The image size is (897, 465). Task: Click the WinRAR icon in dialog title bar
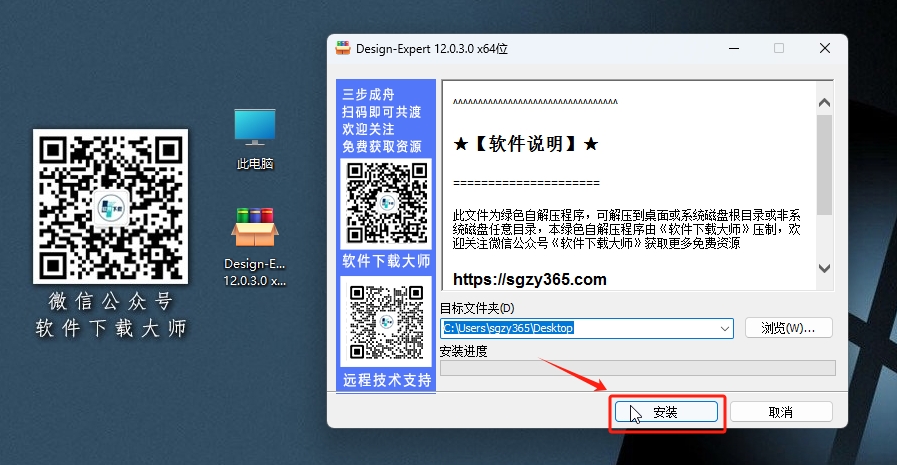[343, 48]
